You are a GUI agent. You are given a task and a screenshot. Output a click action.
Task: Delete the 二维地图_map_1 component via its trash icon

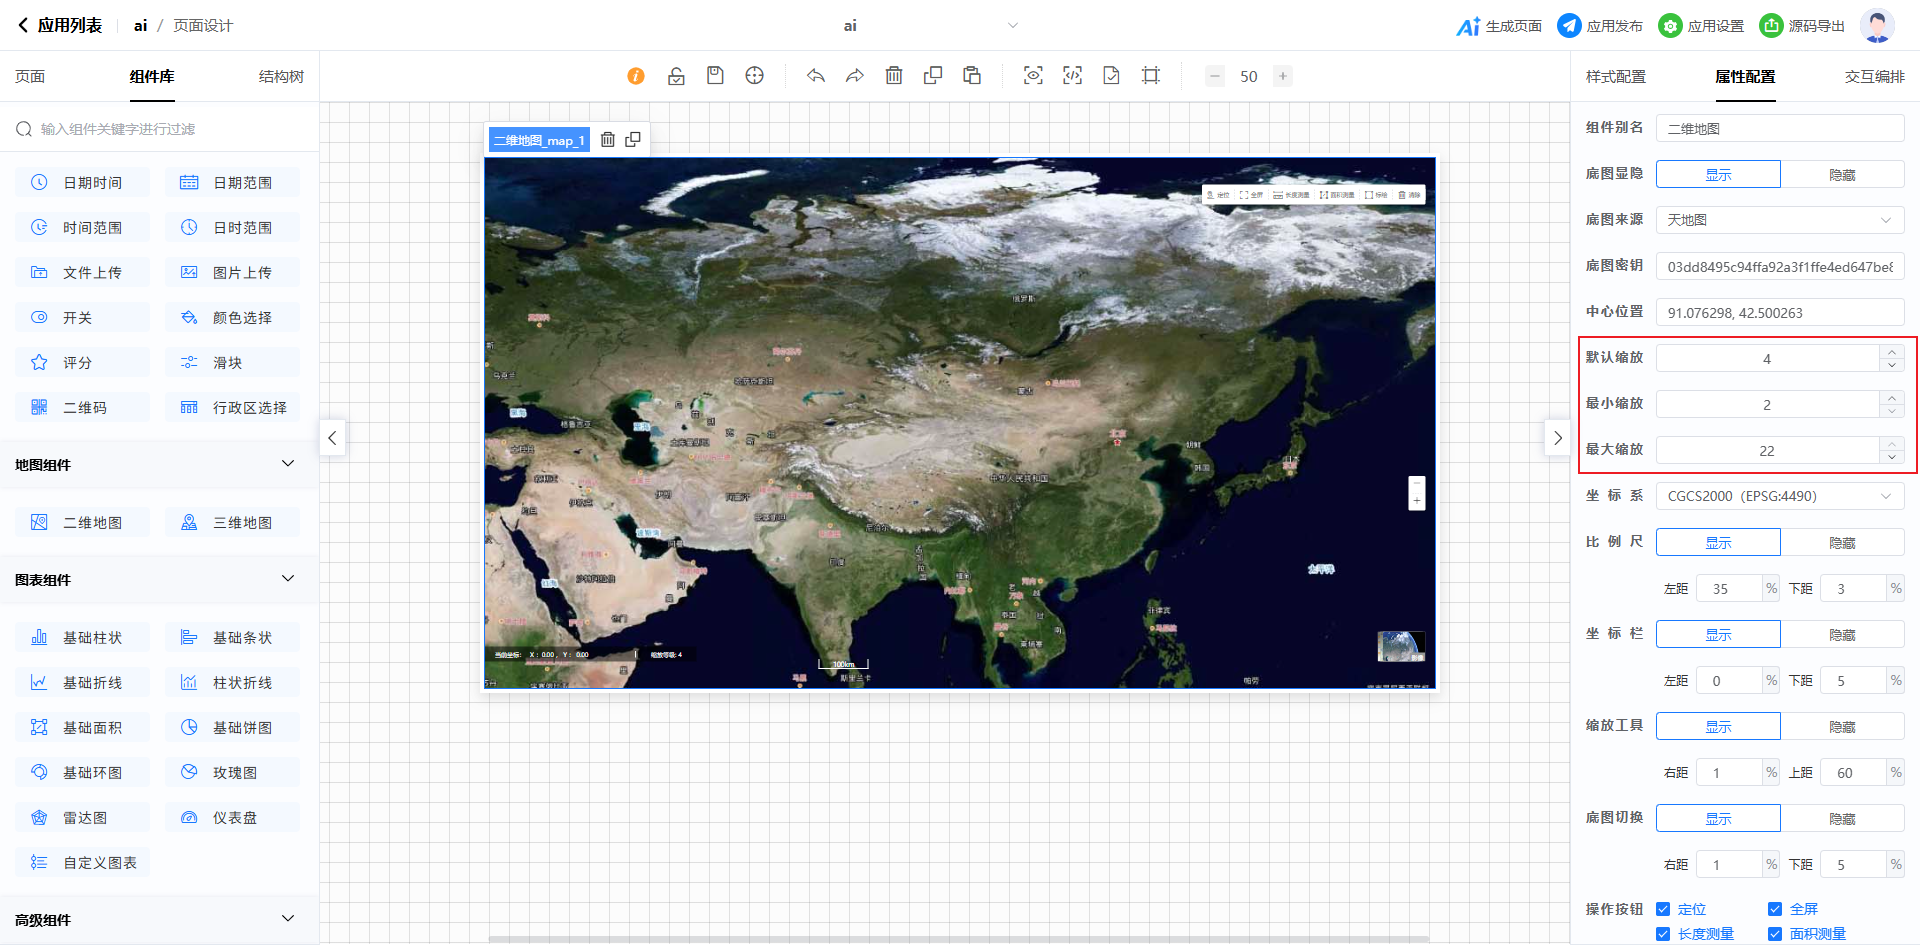pos(607,140)
